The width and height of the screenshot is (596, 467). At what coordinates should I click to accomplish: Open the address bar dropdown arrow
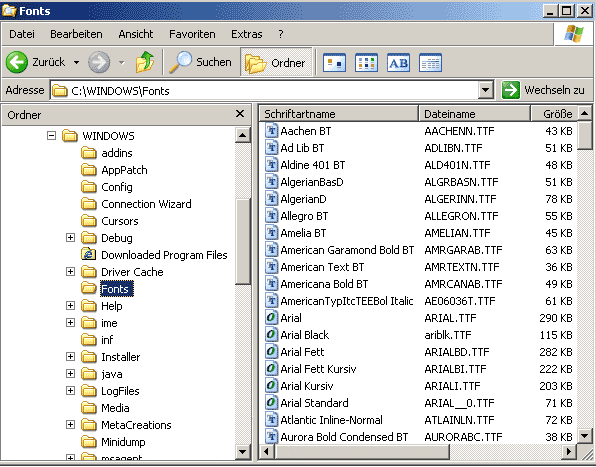(x=485, y=90)
